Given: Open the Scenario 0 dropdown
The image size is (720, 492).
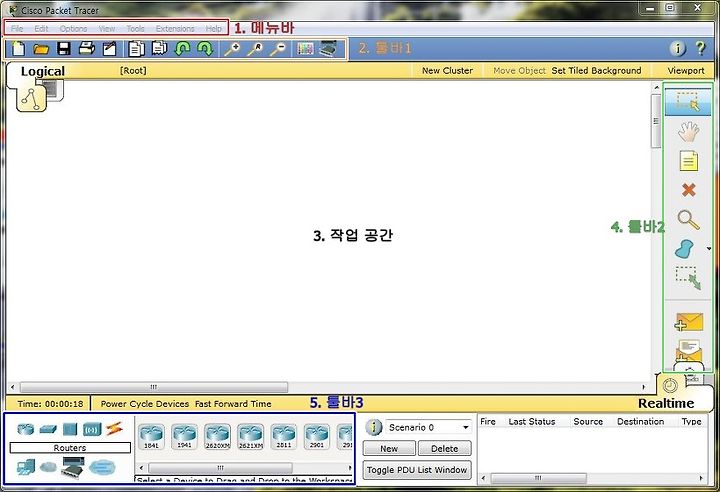Looking at the screenshot, I should click(x=428, y=427).
